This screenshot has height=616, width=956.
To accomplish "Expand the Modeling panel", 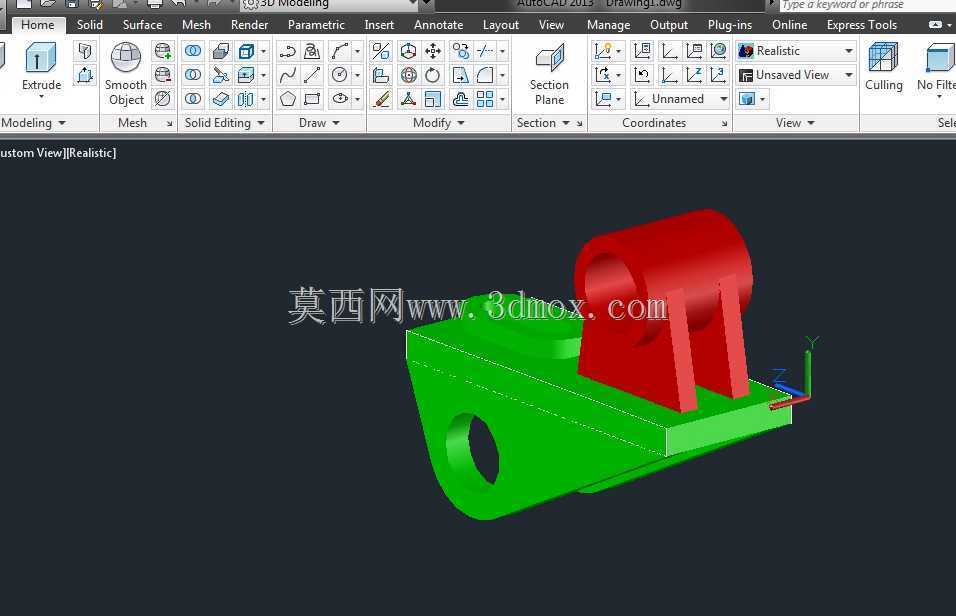I will [33, 123].
